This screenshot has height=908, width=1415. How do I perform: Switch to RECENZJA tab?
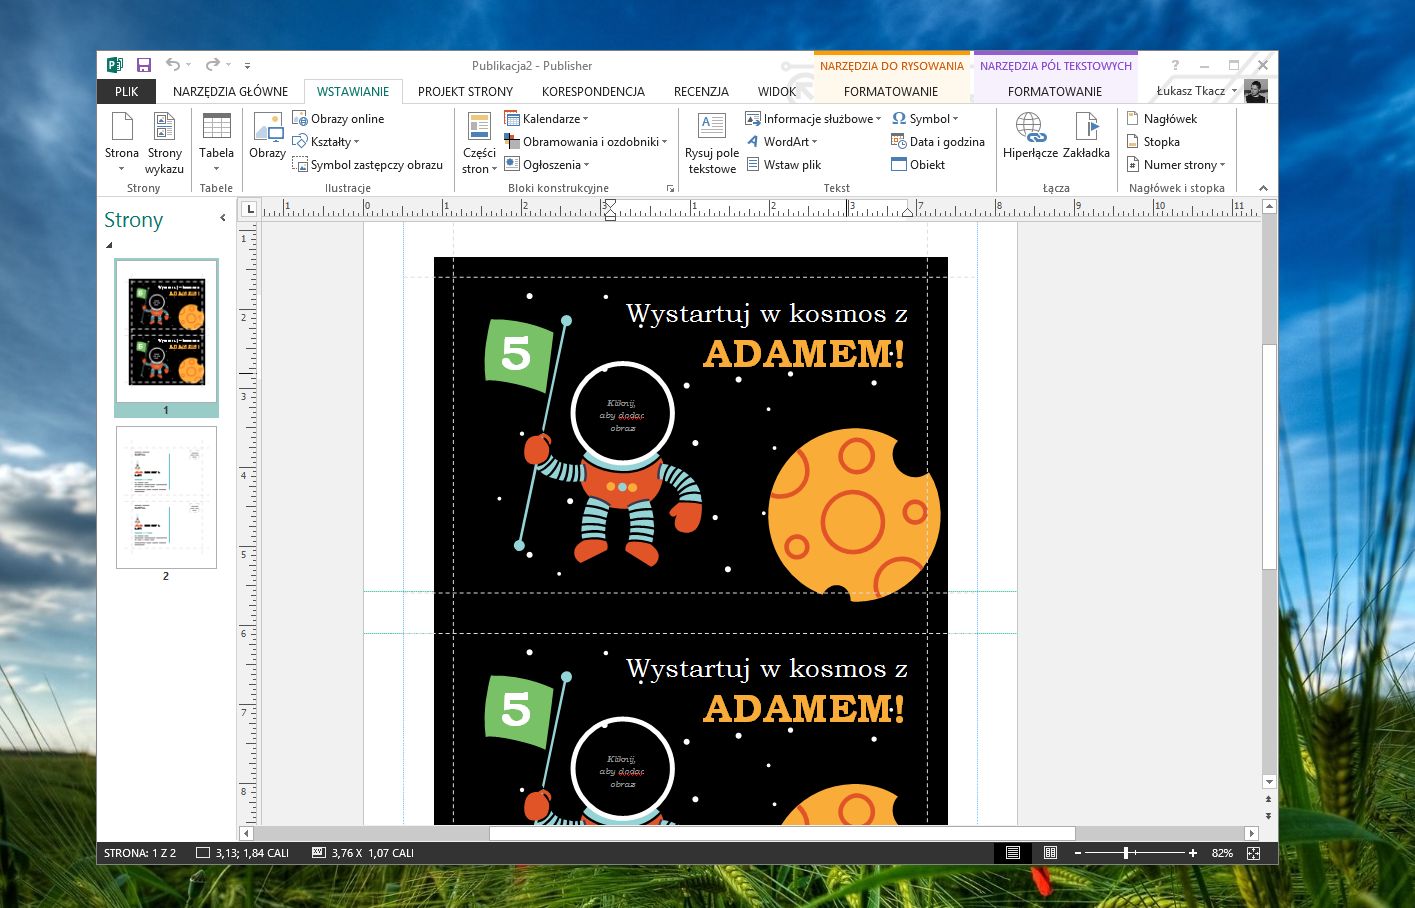point(701,91)
